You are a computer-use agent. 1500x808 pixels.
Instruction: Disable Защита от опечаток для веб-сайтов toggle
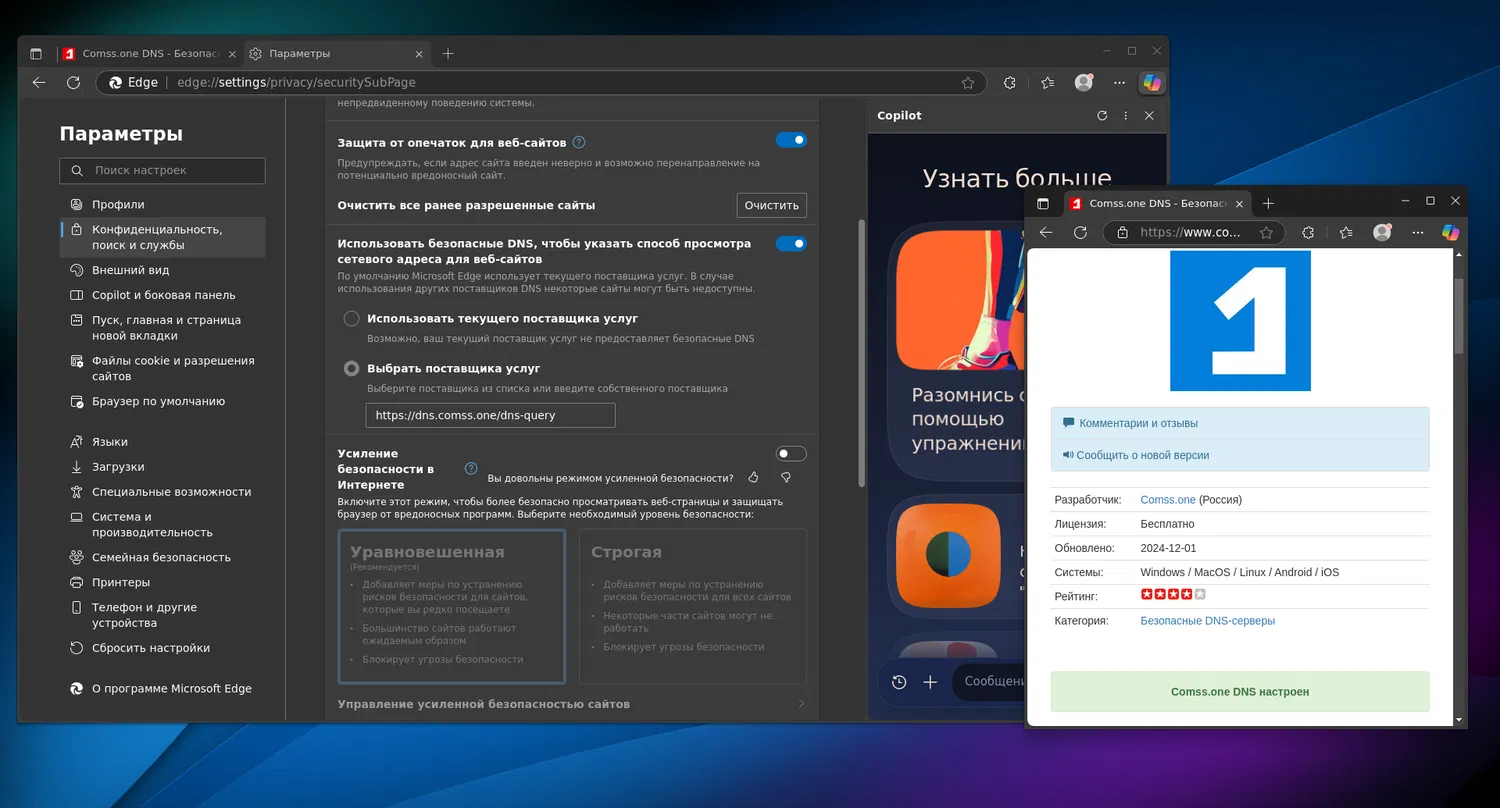tap(791, 141)
